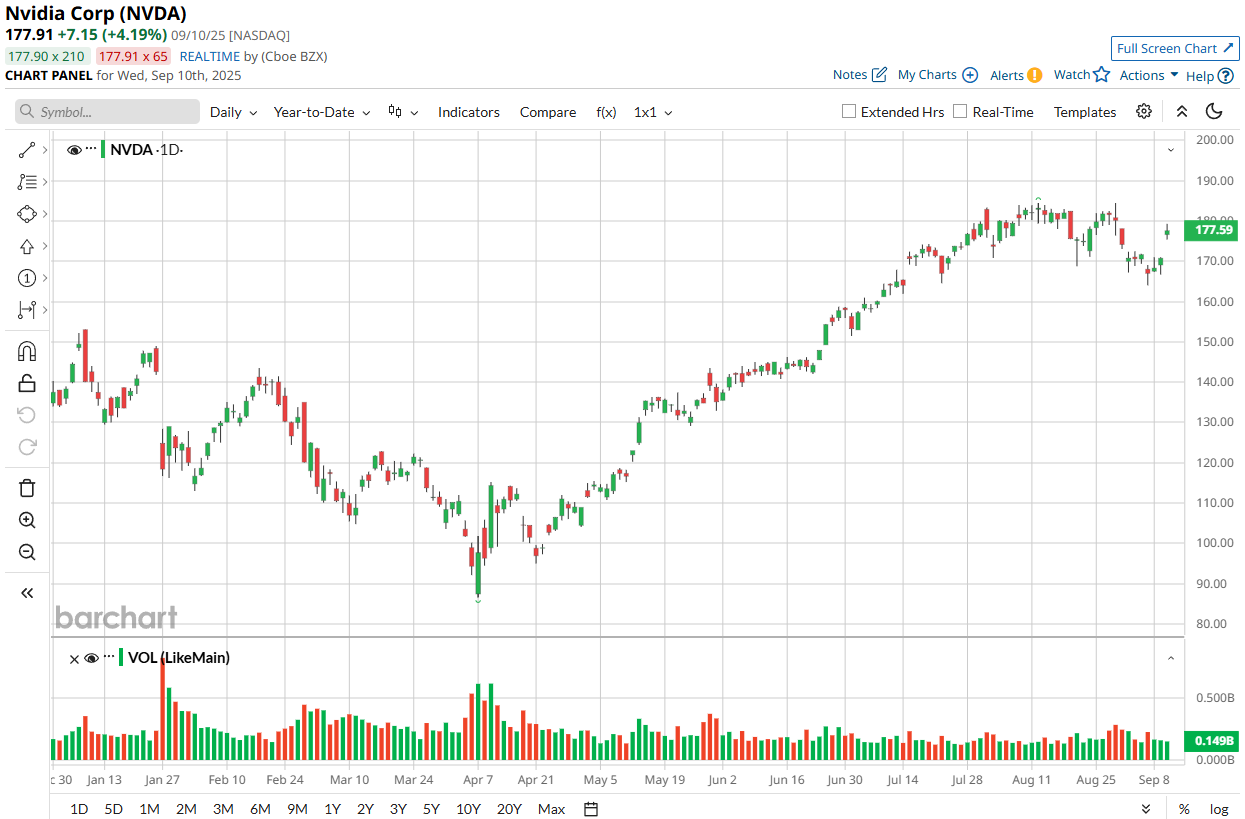This screenshot has height=819, width=1245.
Task: Open the 1x1 grid layout dropdown
Action: [x=653, y=112]
